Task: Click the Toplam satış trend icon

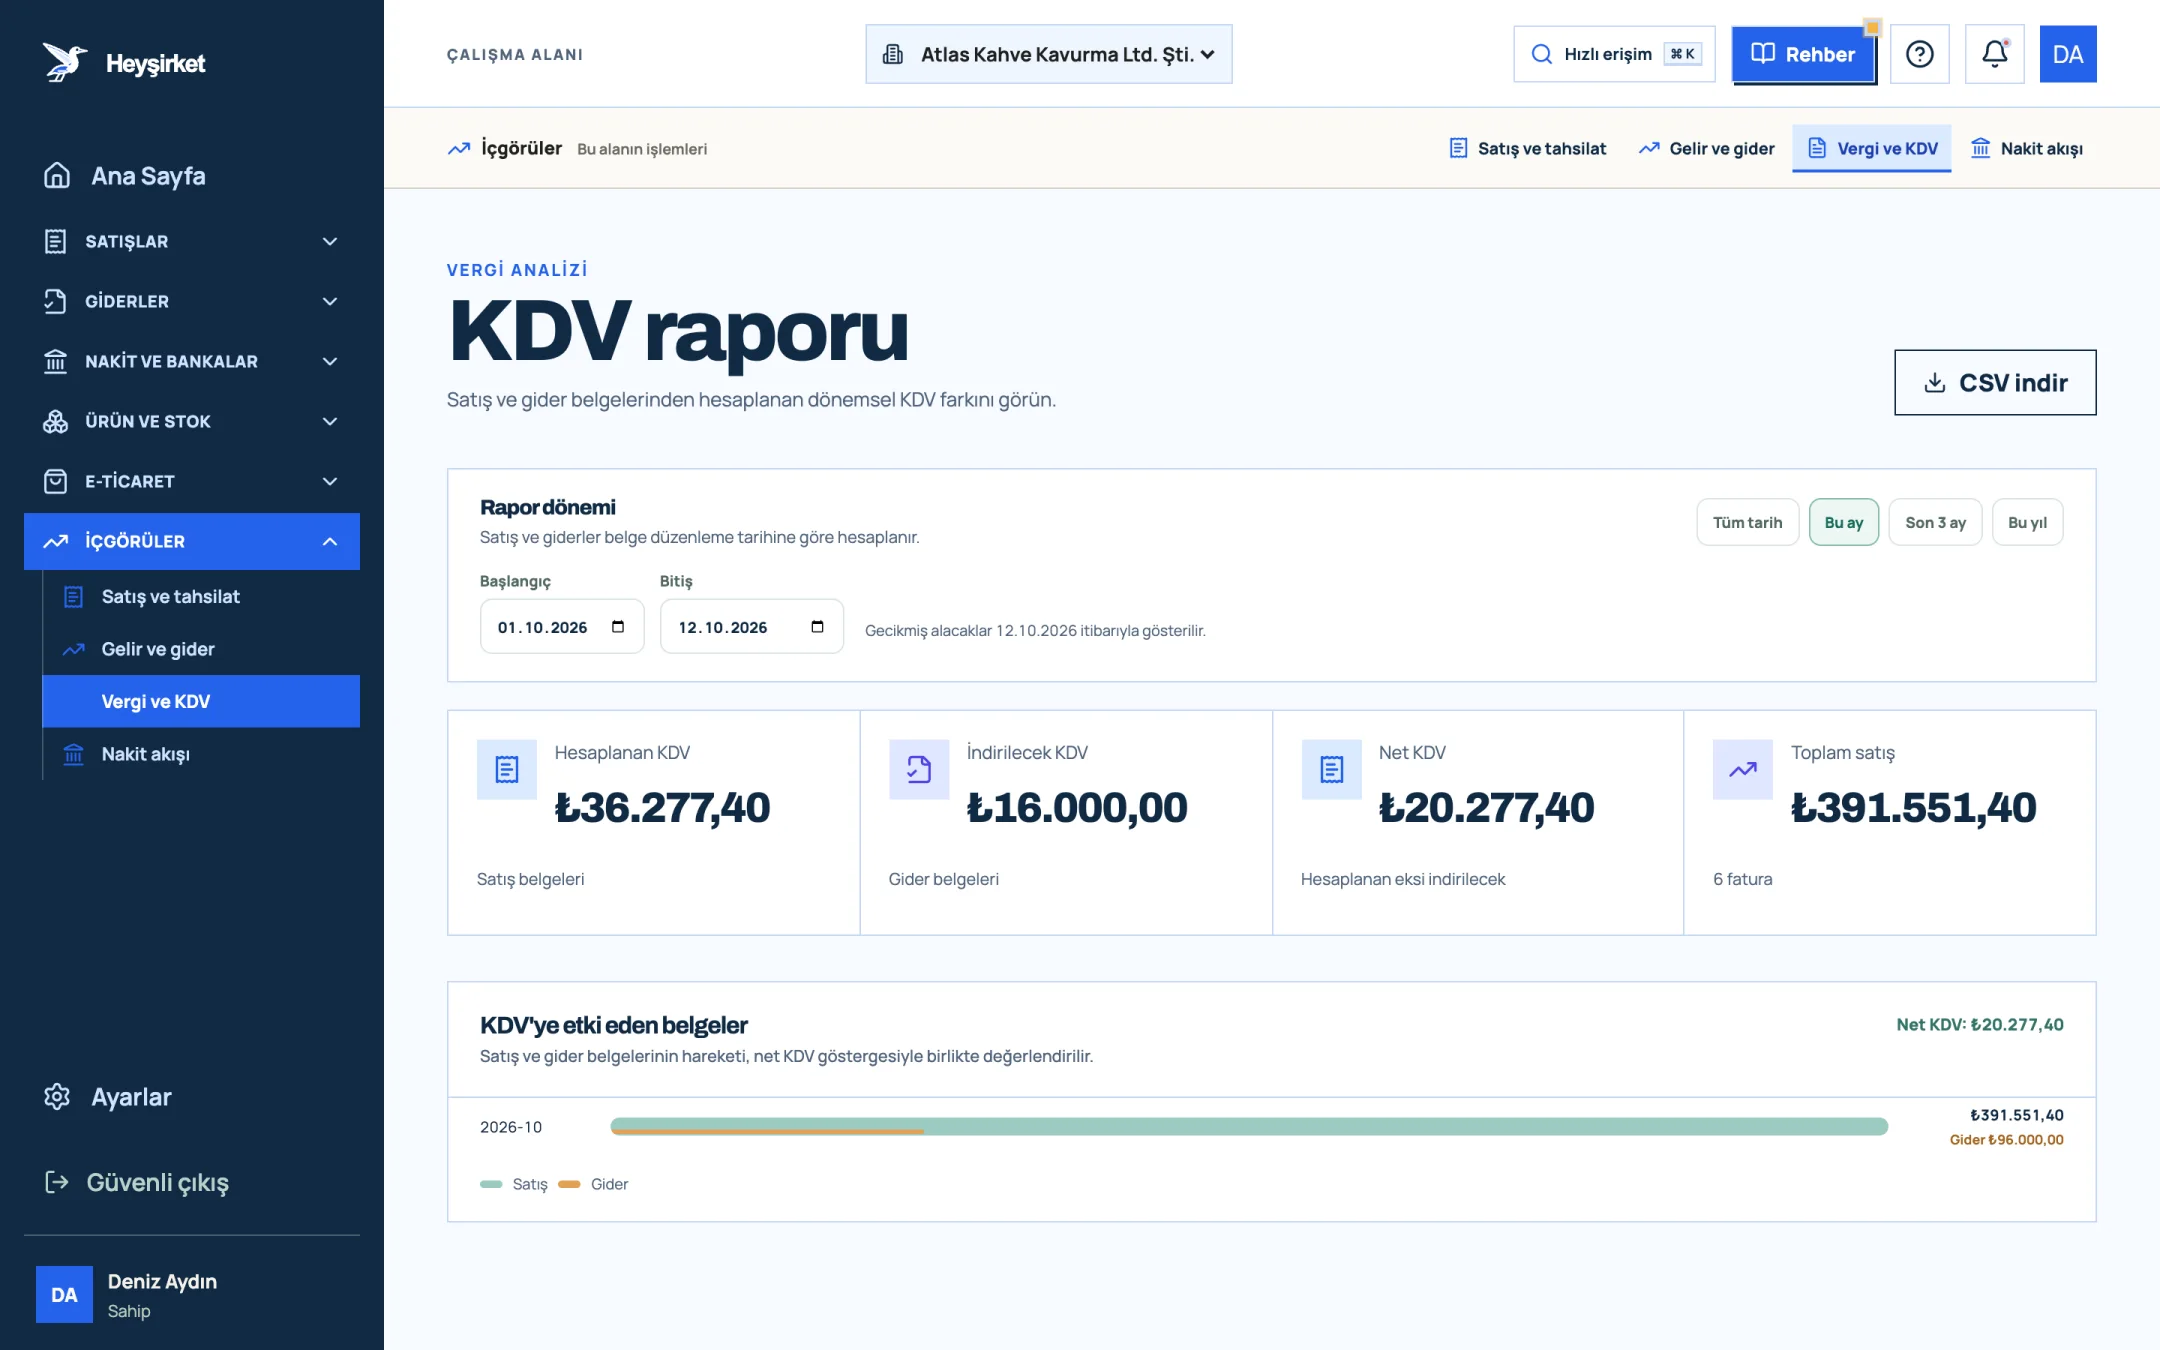Action: tap(1743, 769)
